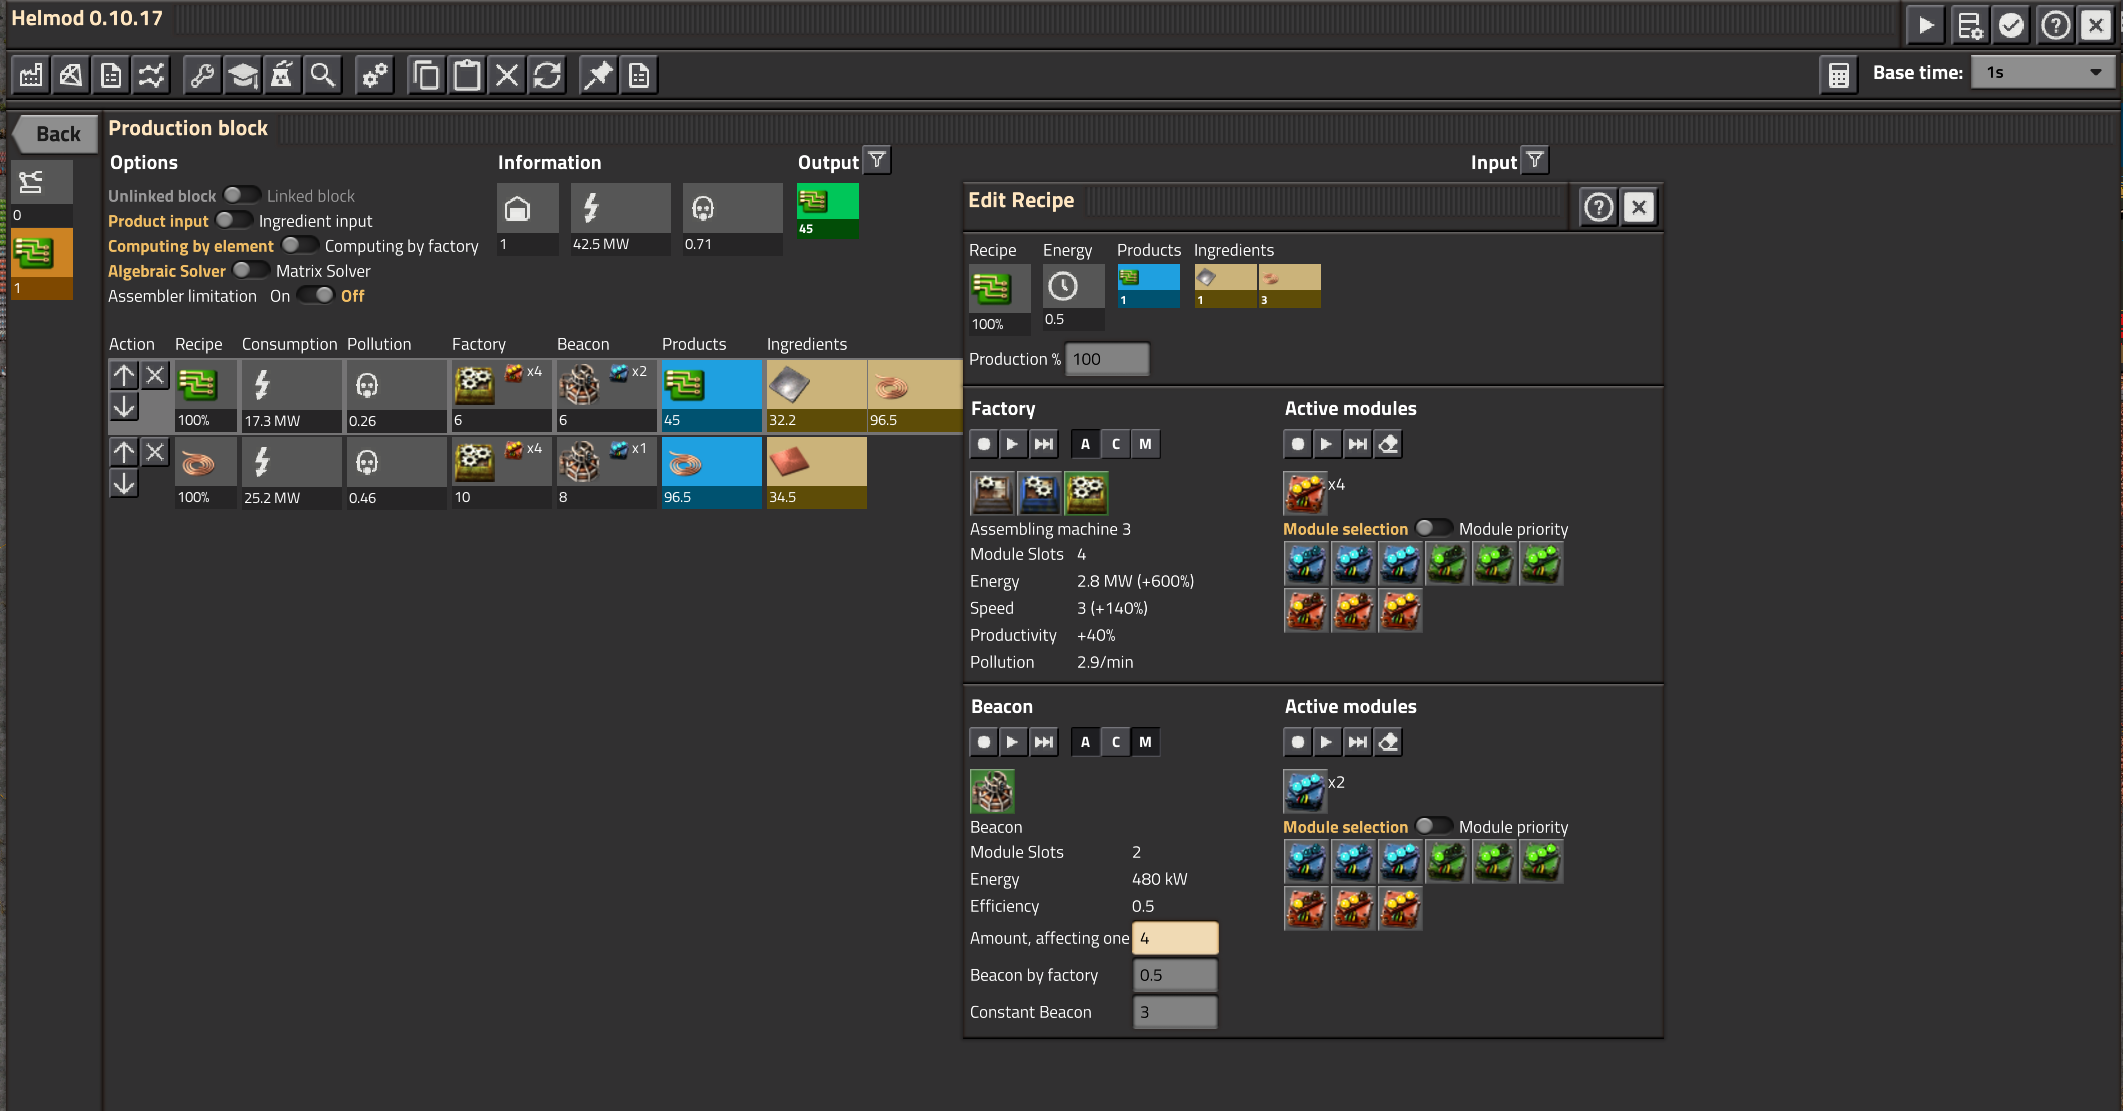Click the refresh arrows toolbar icon
Screen dimensions: 2123x1111
pos(547,75)
